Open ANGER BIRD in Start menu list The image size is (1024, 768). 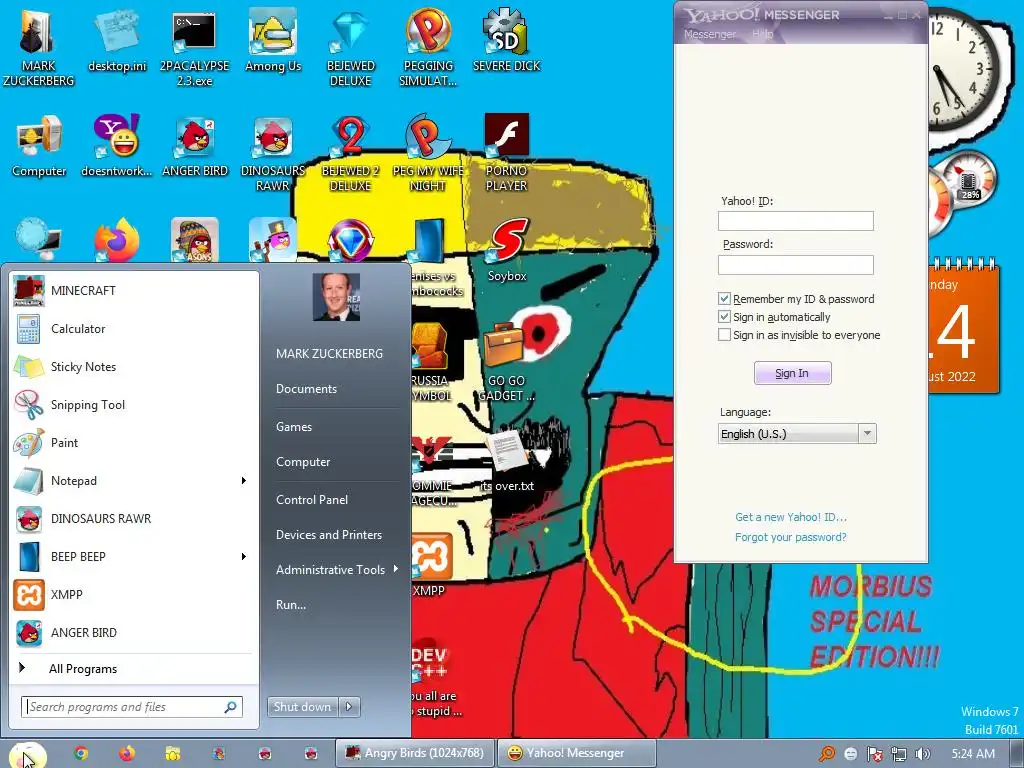coord(134,633)
